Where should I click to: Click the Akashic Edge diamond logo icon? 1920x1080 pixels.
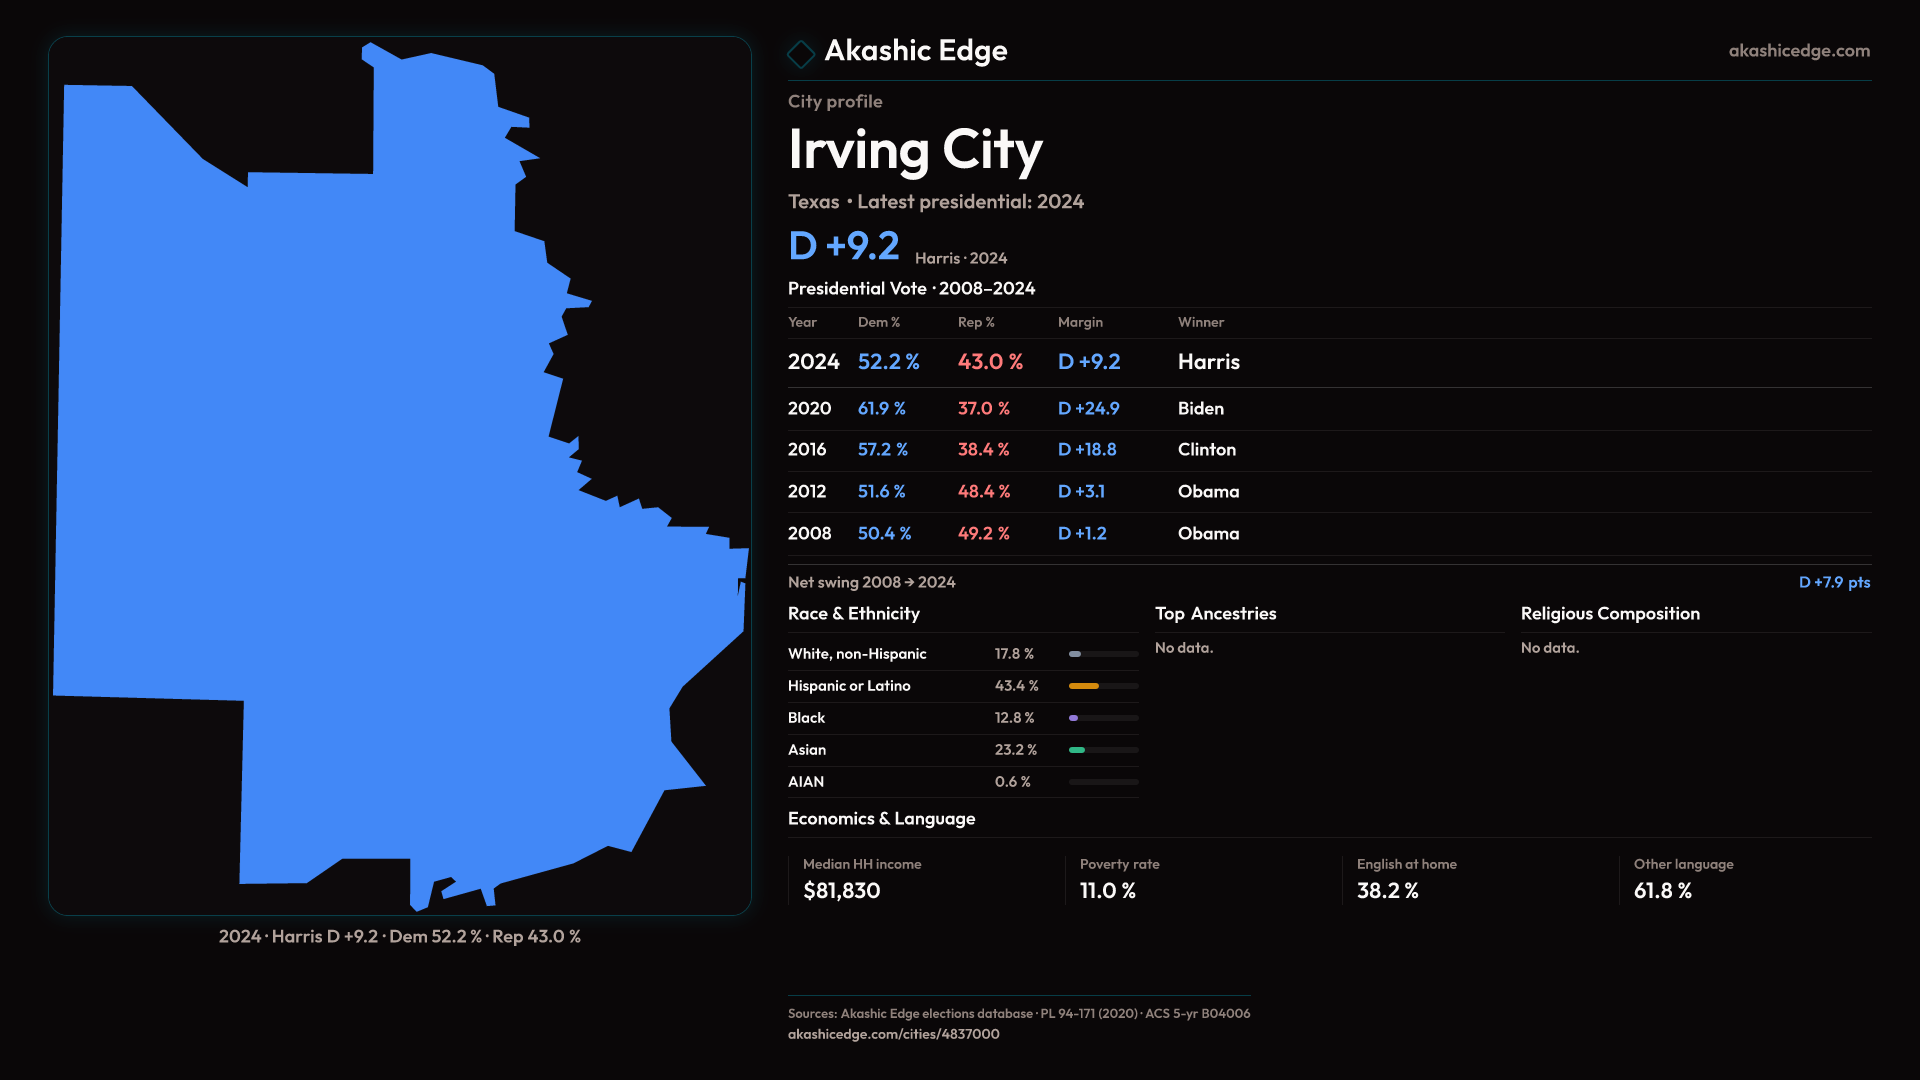pos(801,53)
